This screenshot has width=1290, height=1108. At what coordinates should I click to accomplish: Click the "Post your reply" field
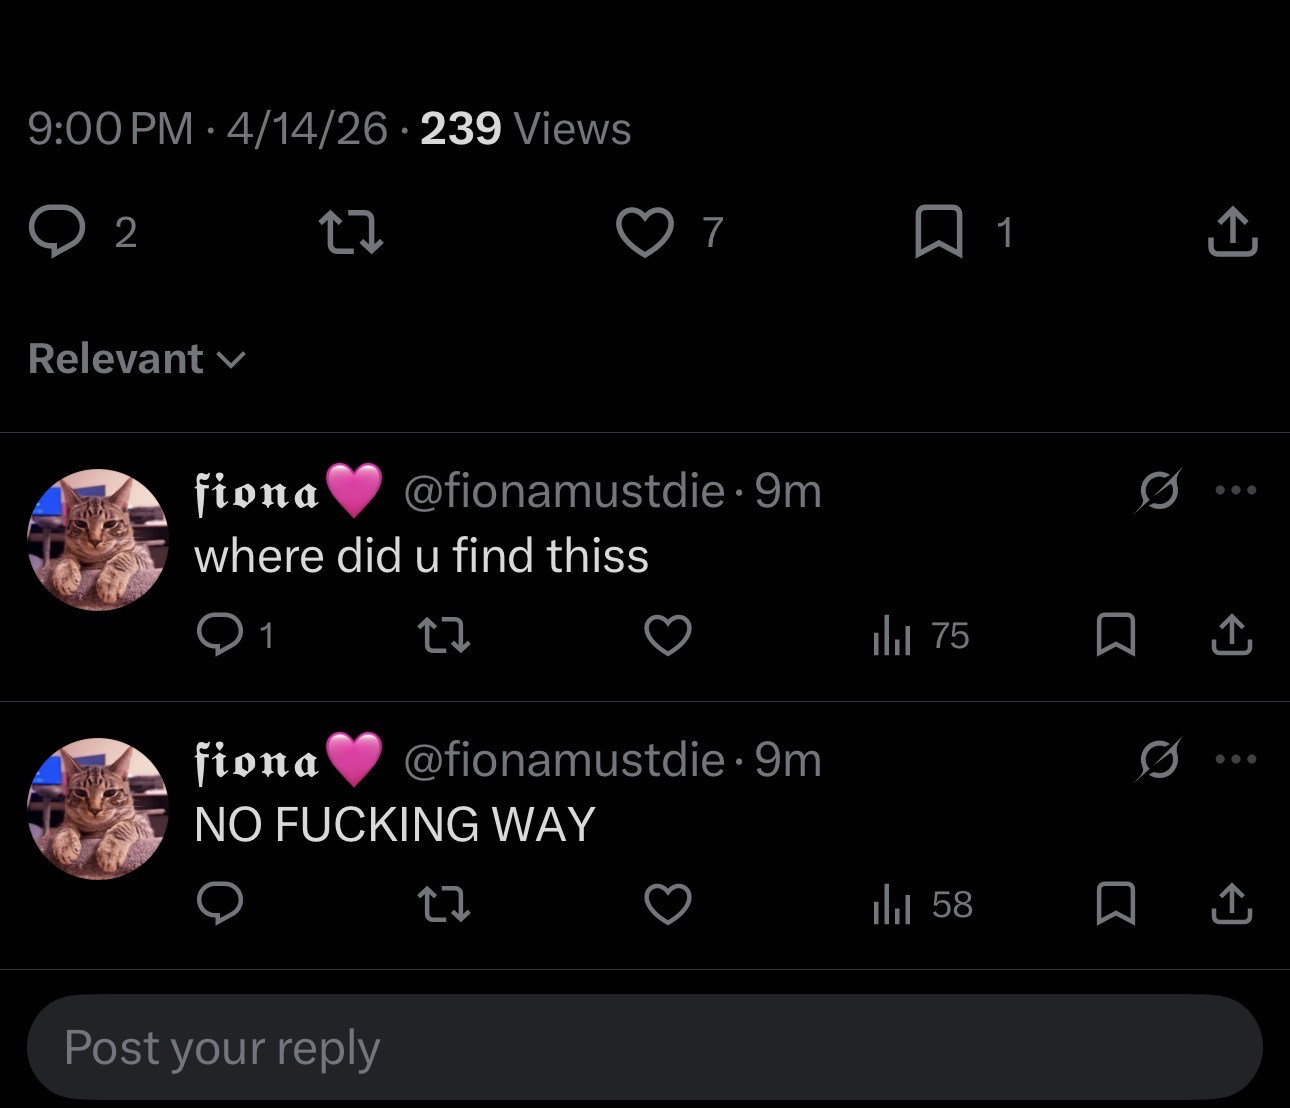tap(644, 1048)
